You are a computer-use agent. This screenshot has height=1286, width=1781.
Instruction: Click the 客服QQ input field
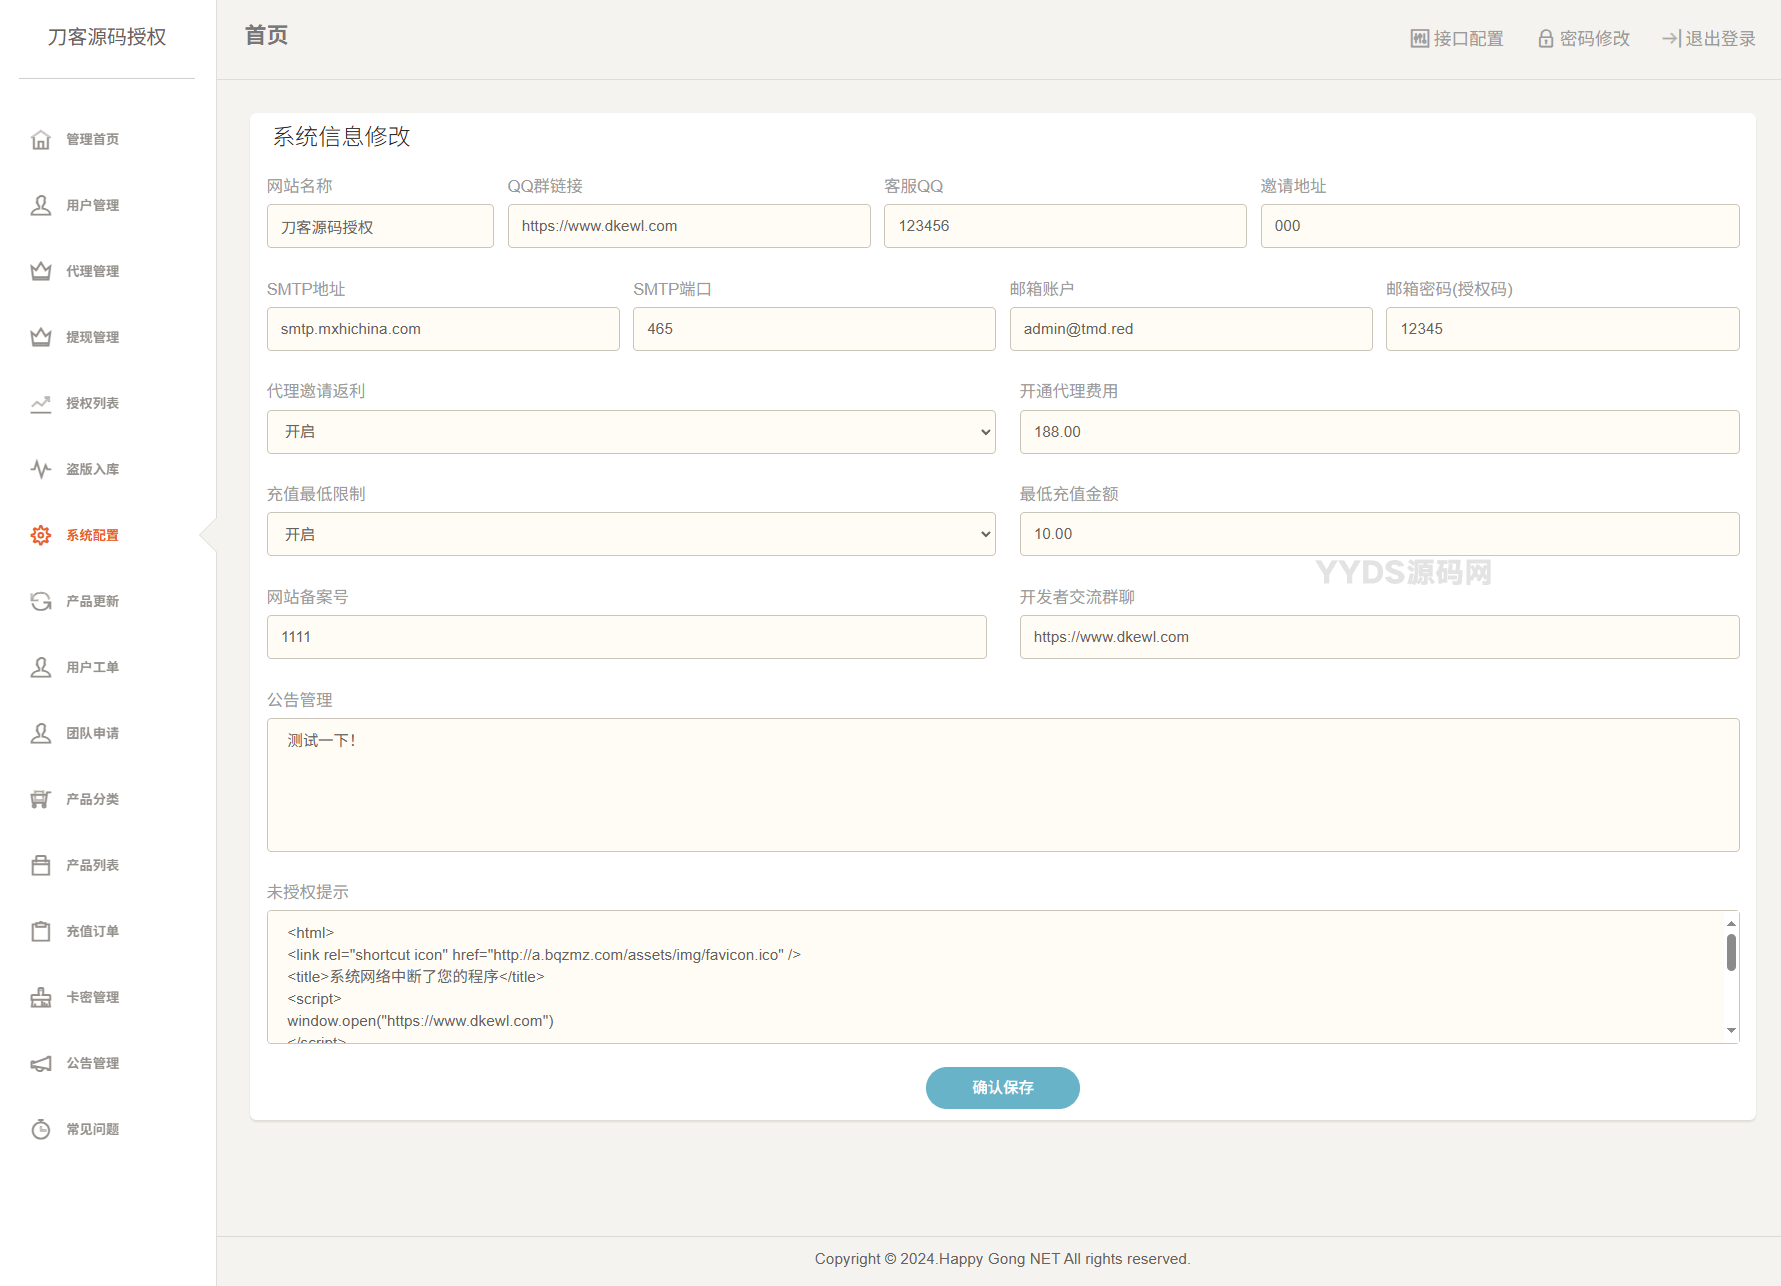(1064, 226)
